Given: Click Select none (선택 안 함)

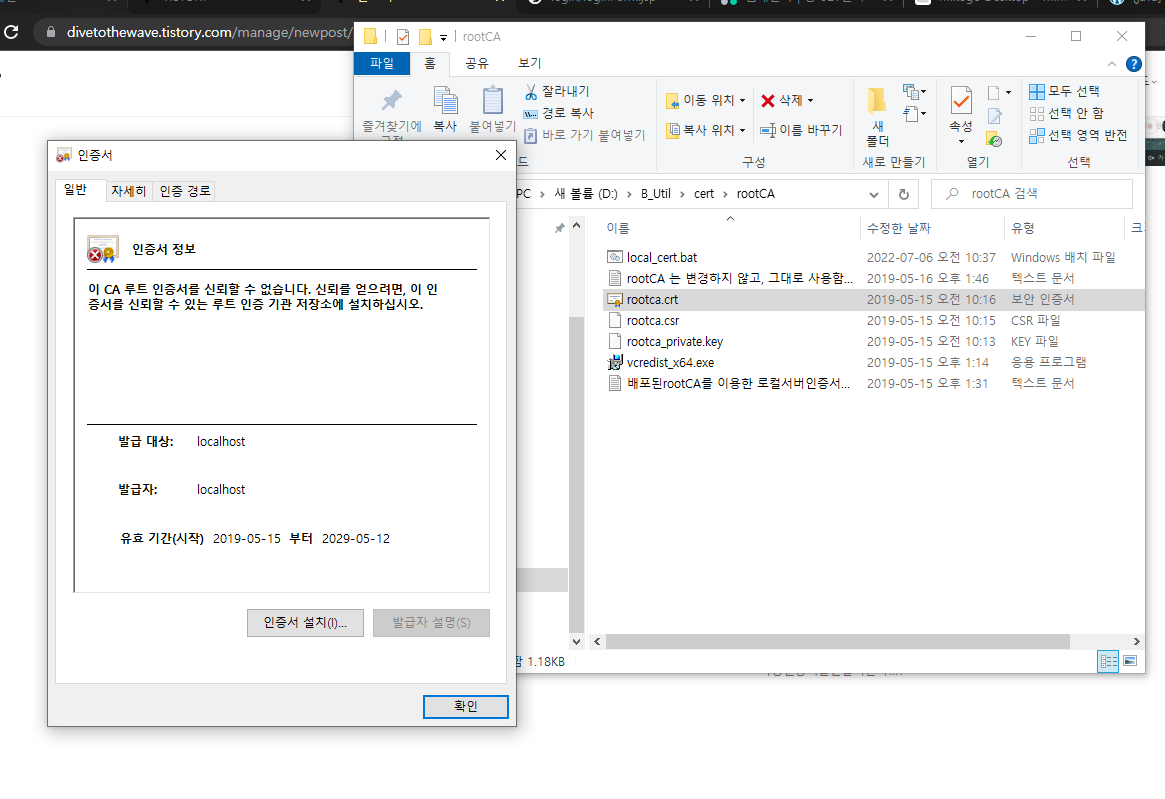Looking at the screenshot, I should click(x=1067, y=113).
